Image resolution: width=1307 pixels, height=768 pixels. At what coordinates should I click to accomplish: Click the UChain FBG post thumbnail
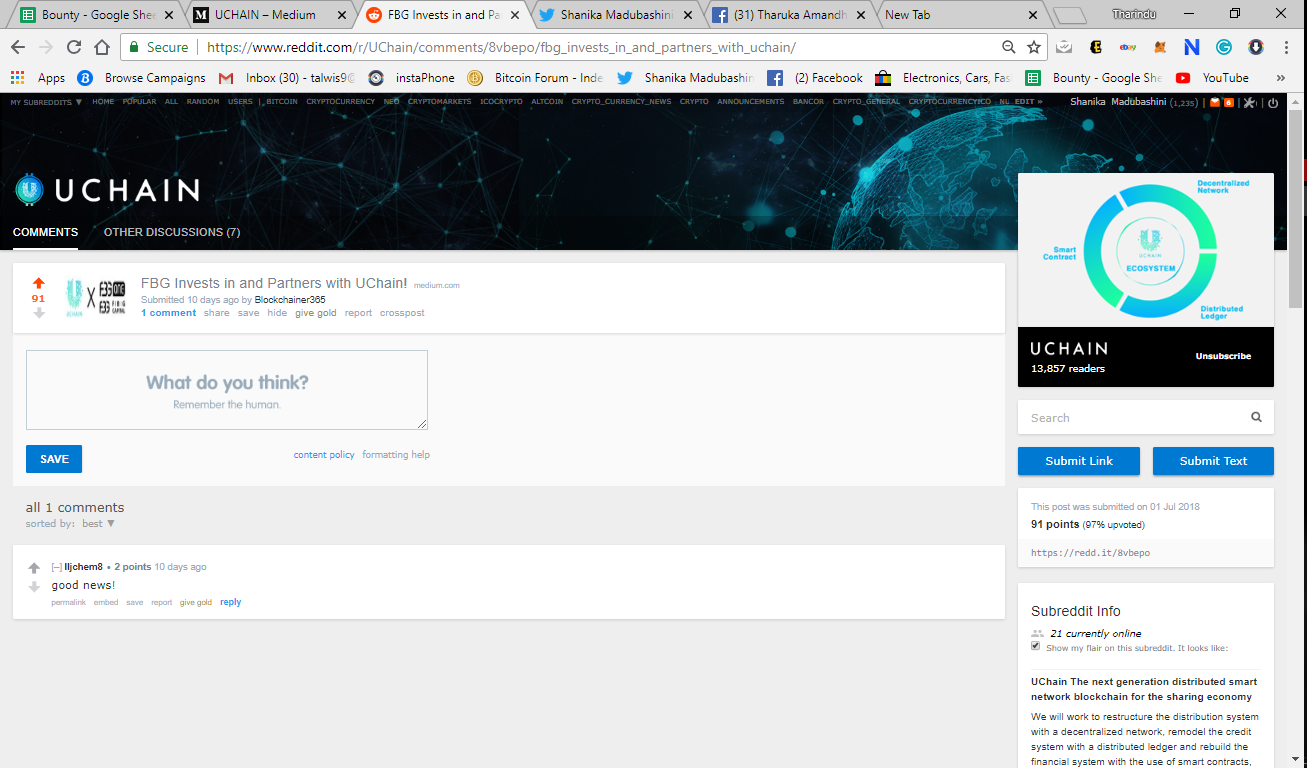coord(96,297)
